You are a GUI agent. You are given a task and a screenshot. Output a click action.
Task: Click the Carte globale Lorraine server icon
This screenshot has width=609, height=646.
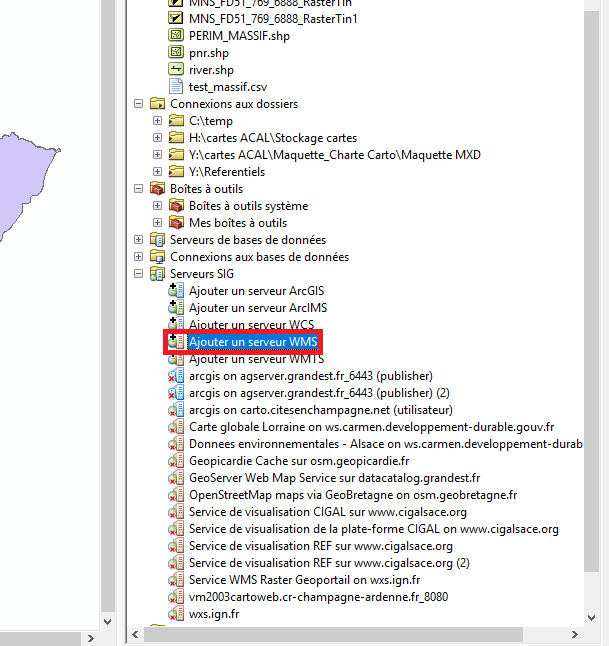176,426
